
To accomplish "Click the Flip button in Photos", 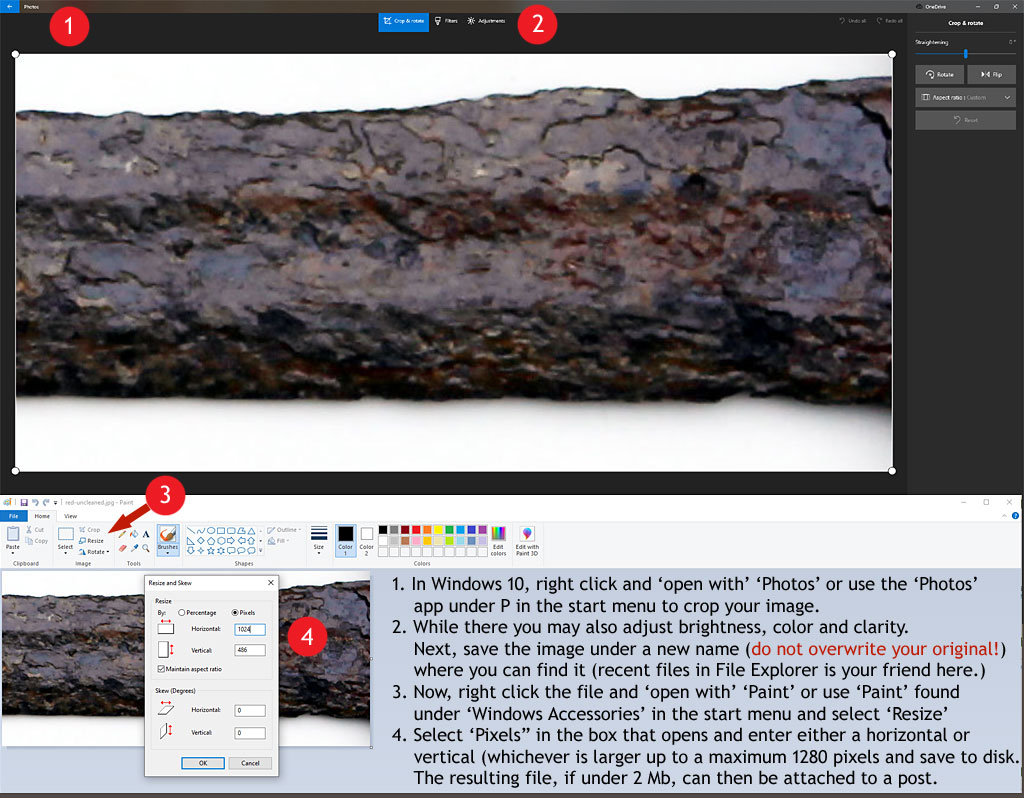I will coord(991,74).
